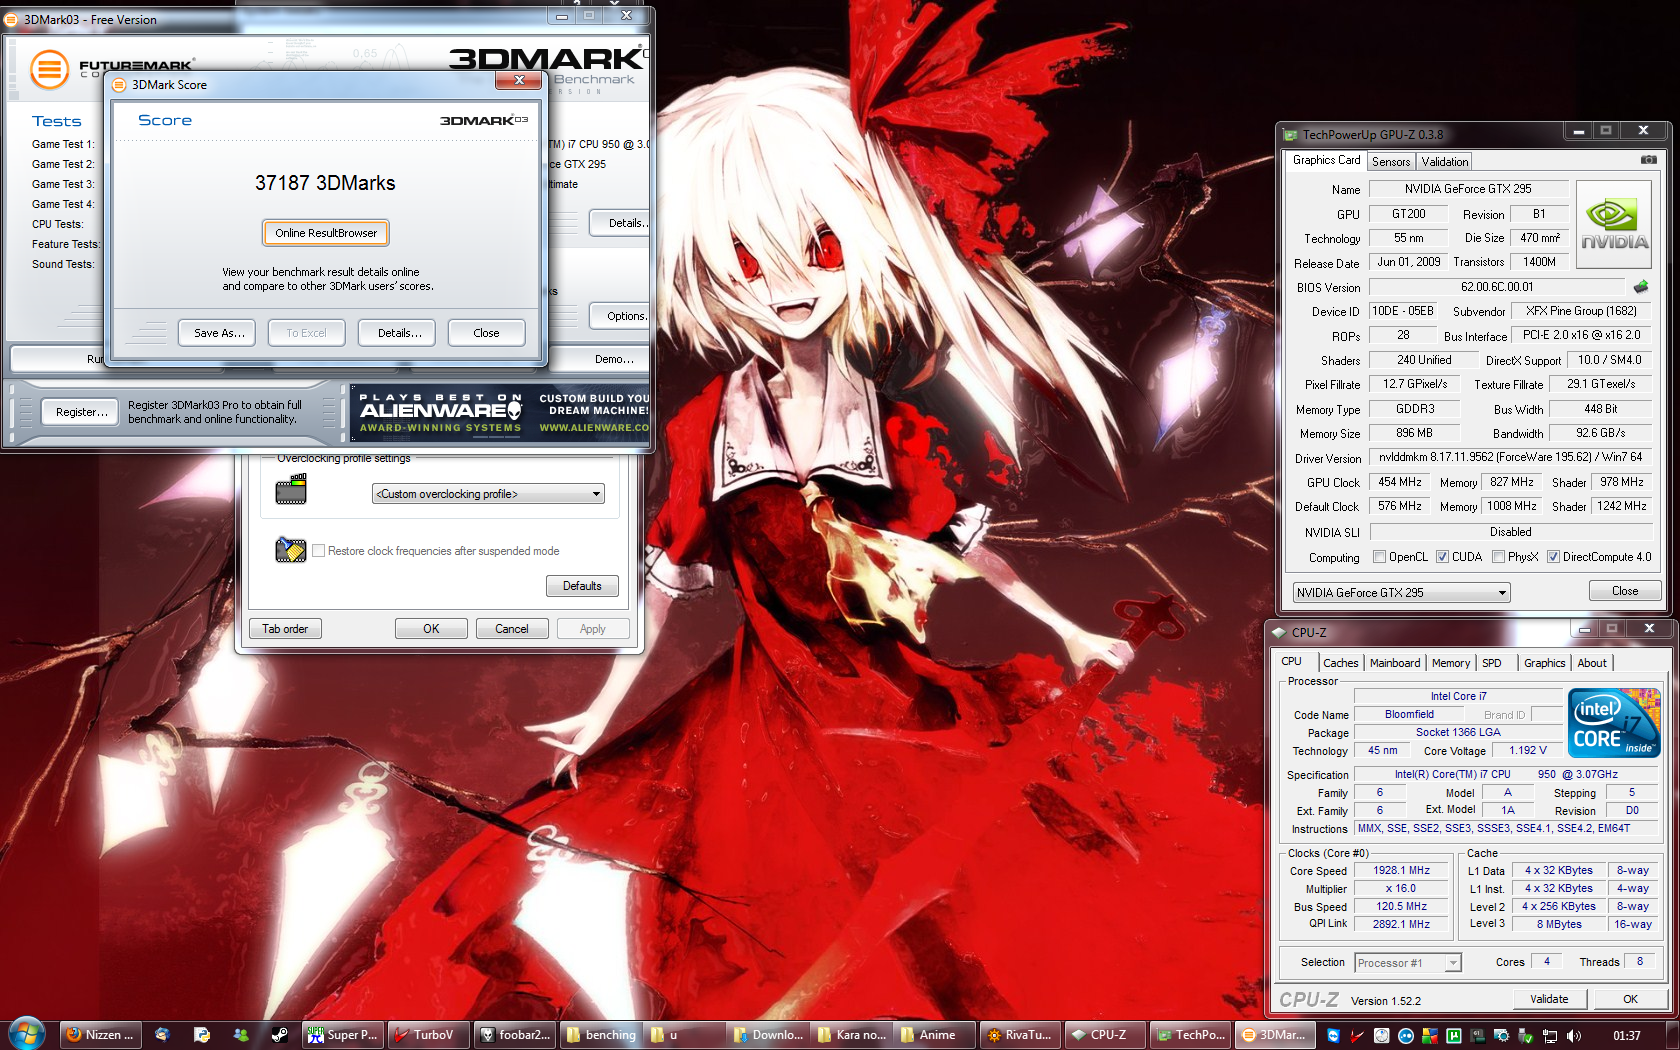Click the overclocking profile graphics card icon
The image size is (1680, 1050).
tap(291, 489)
